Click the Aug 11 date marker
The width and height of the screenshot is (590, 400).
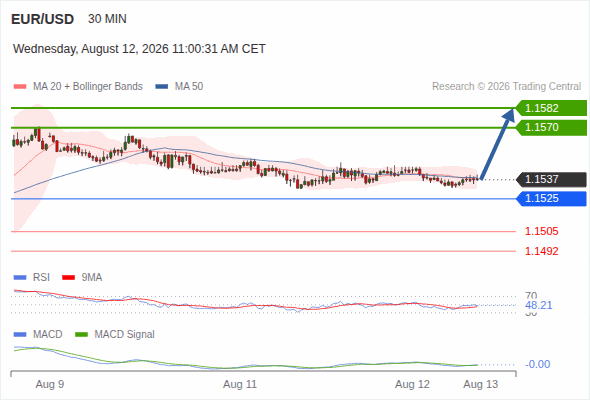pyautogui.click(x=240, y=384)
